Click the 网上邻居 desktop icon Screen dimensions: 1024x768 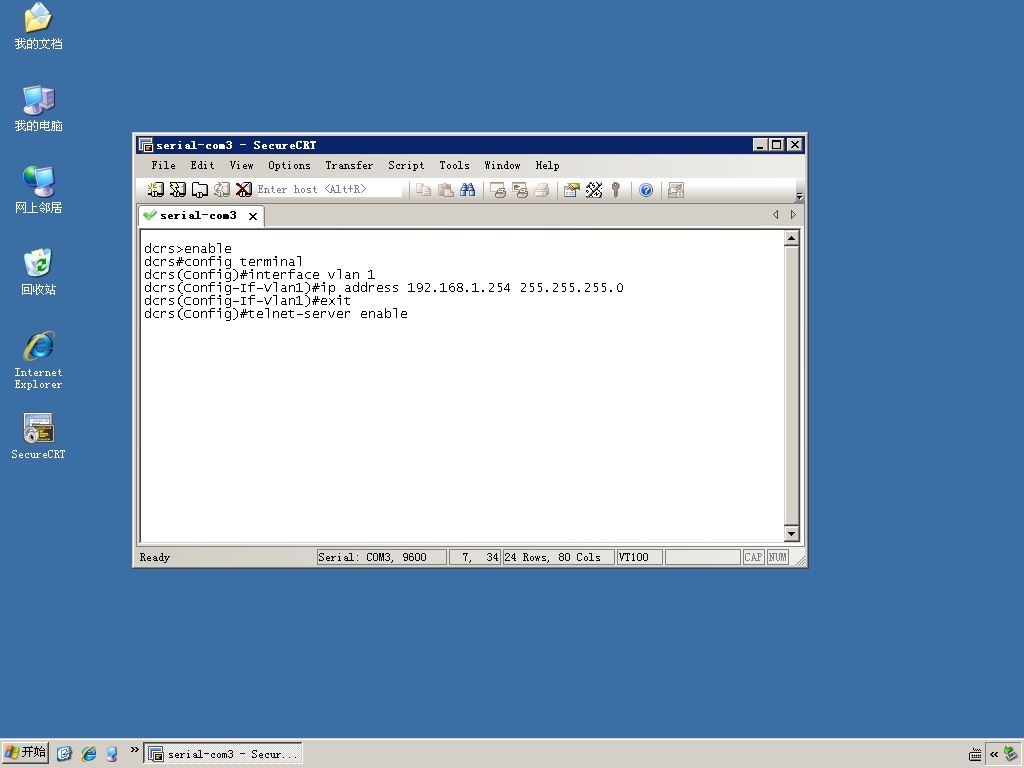(38, 190)
